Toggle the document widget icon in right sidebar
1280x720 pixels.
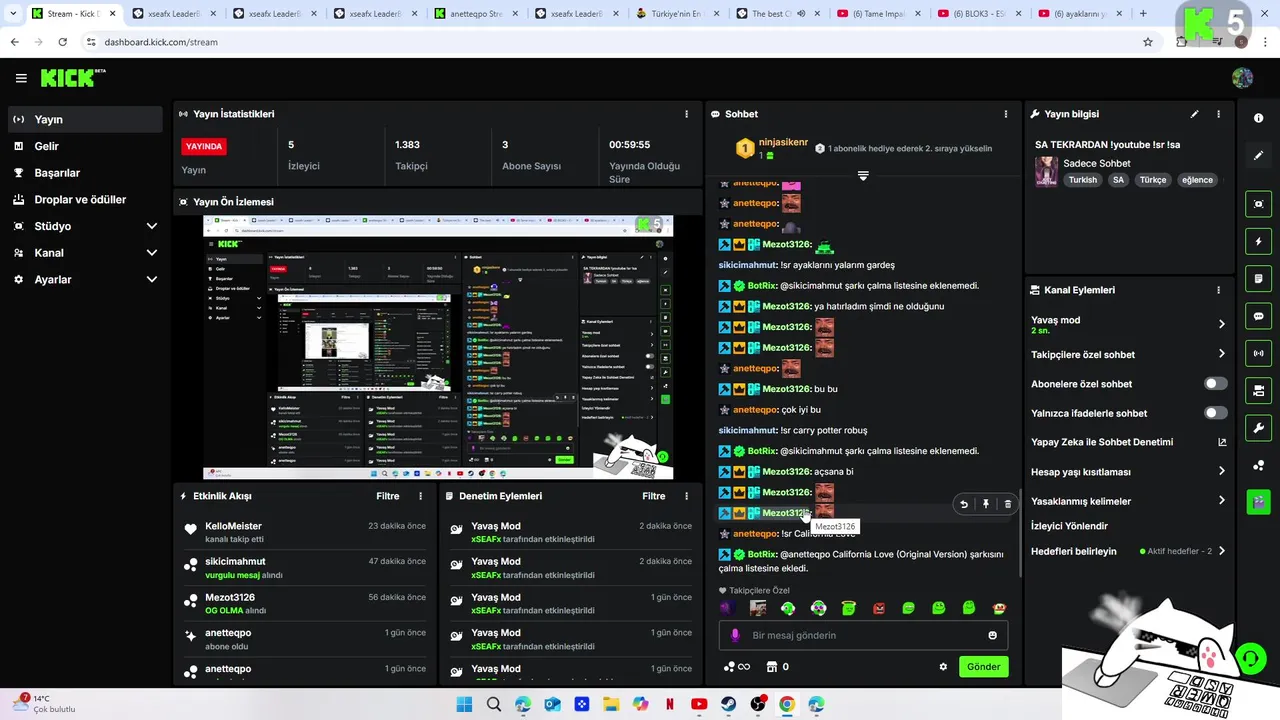(1258, 278)
